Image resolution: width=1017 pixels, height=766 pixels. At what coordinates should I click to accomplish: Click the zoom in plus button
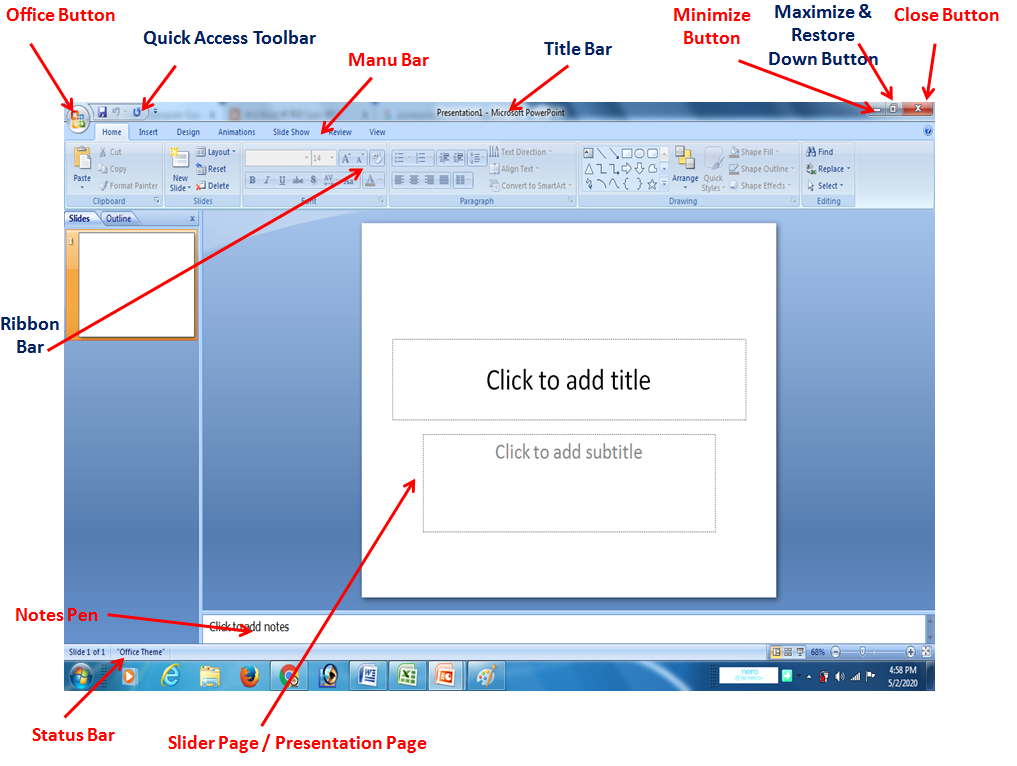[911, 652]
